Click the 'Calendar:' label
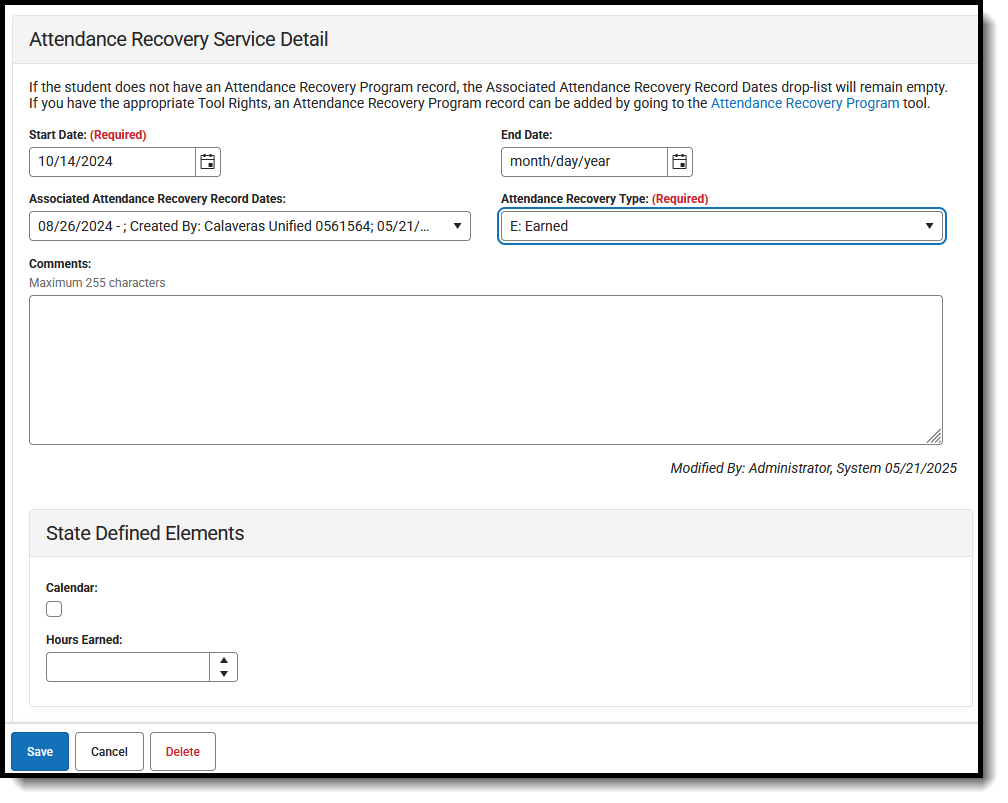 (72, 588)
